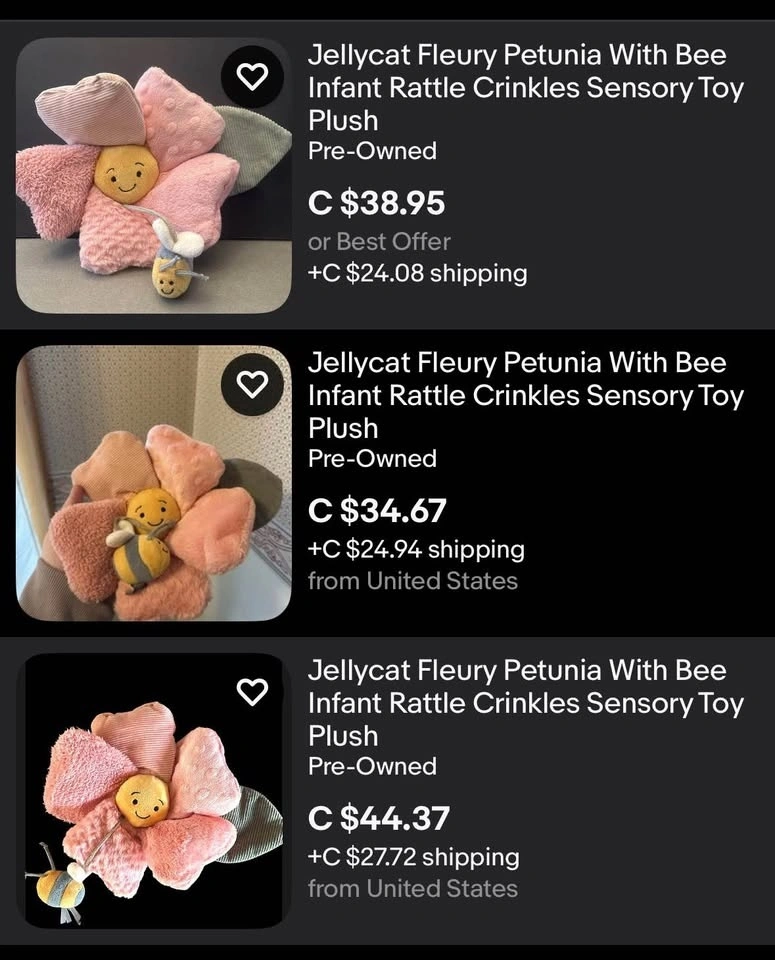775x960 pixels.
Task: Open listing title priced at C $34.67
Action: click(525, 395)
